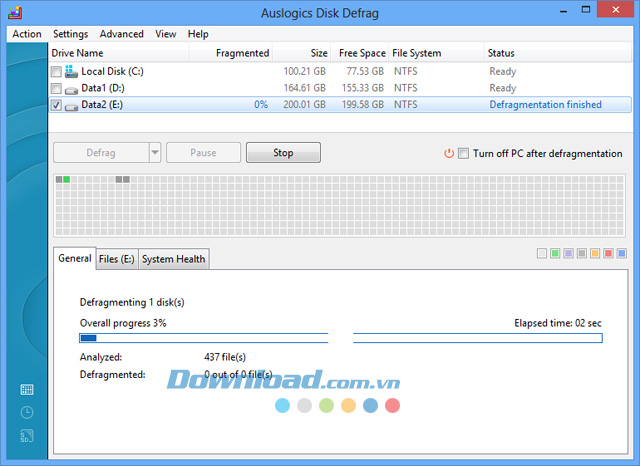The image size is (640, 466).
Task: Click the white legend color swatch
Action: click(x=542, y=253)
